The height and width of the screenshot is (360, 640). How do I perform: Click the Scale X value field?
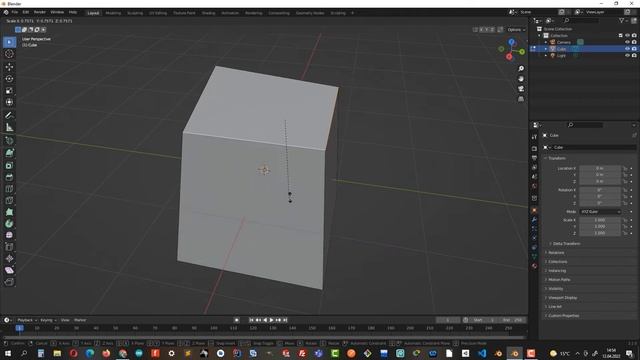click(600, 220)
